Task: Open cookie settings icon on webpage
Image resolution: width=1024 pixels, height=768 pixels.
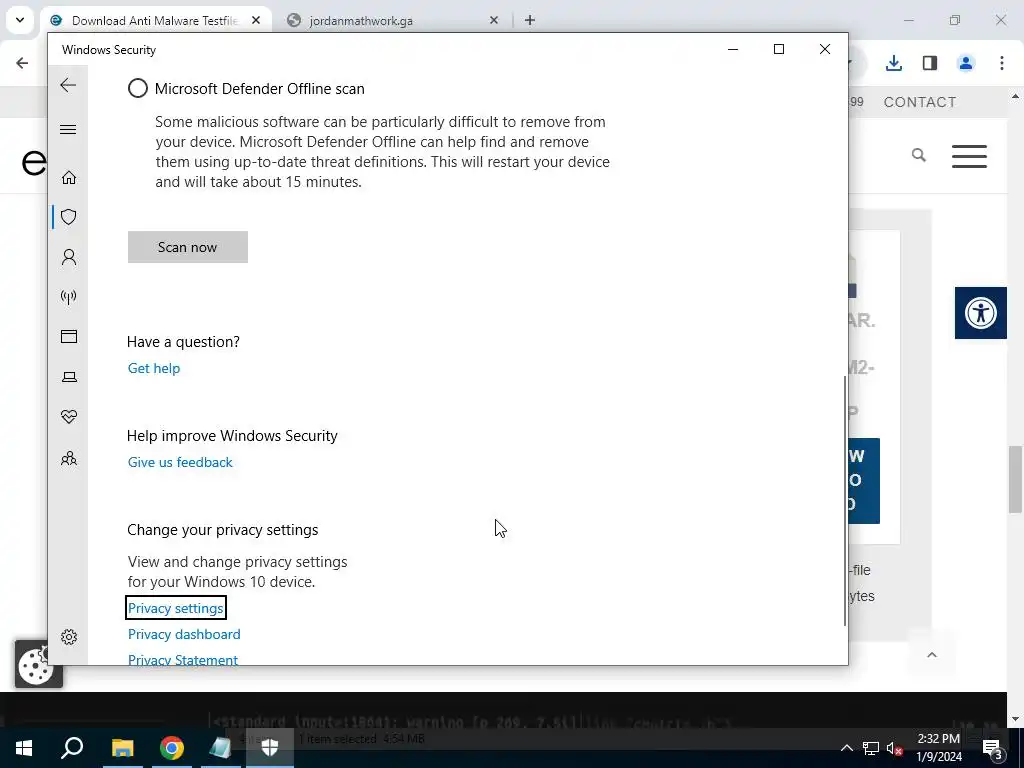Action: tap(37, 664)
